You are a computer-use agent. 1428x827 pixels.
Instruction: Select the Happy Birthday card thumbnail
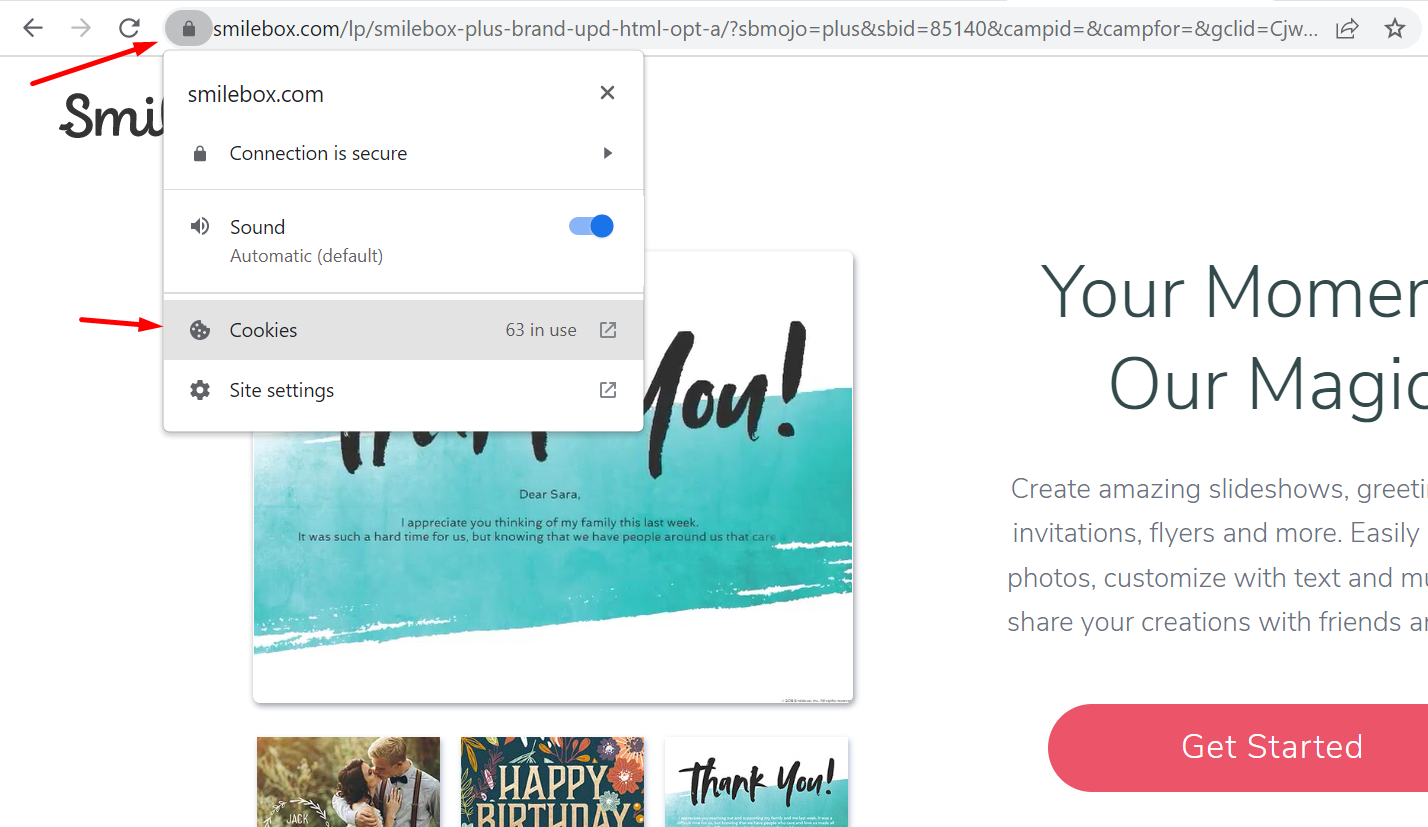552,782
